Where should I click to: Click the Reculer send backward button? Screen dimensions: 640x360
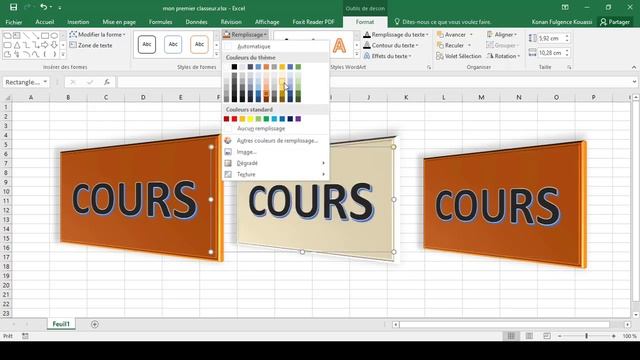(x=450, y=45)
